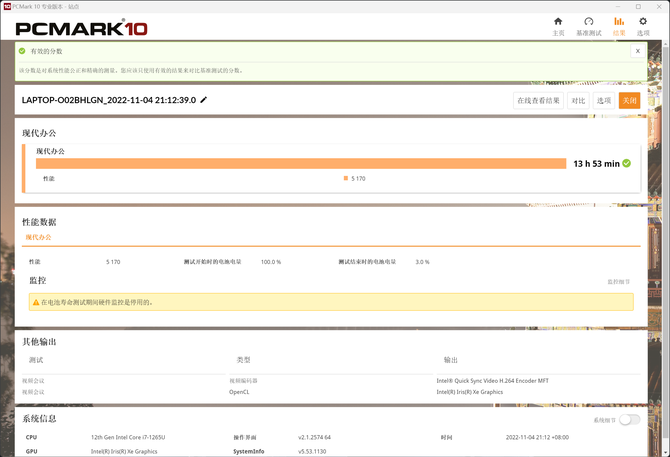Toggle the 系统细节 switch
Image resolution: width=670 pixels, height=457 pixels.
[x=629, y=420]
